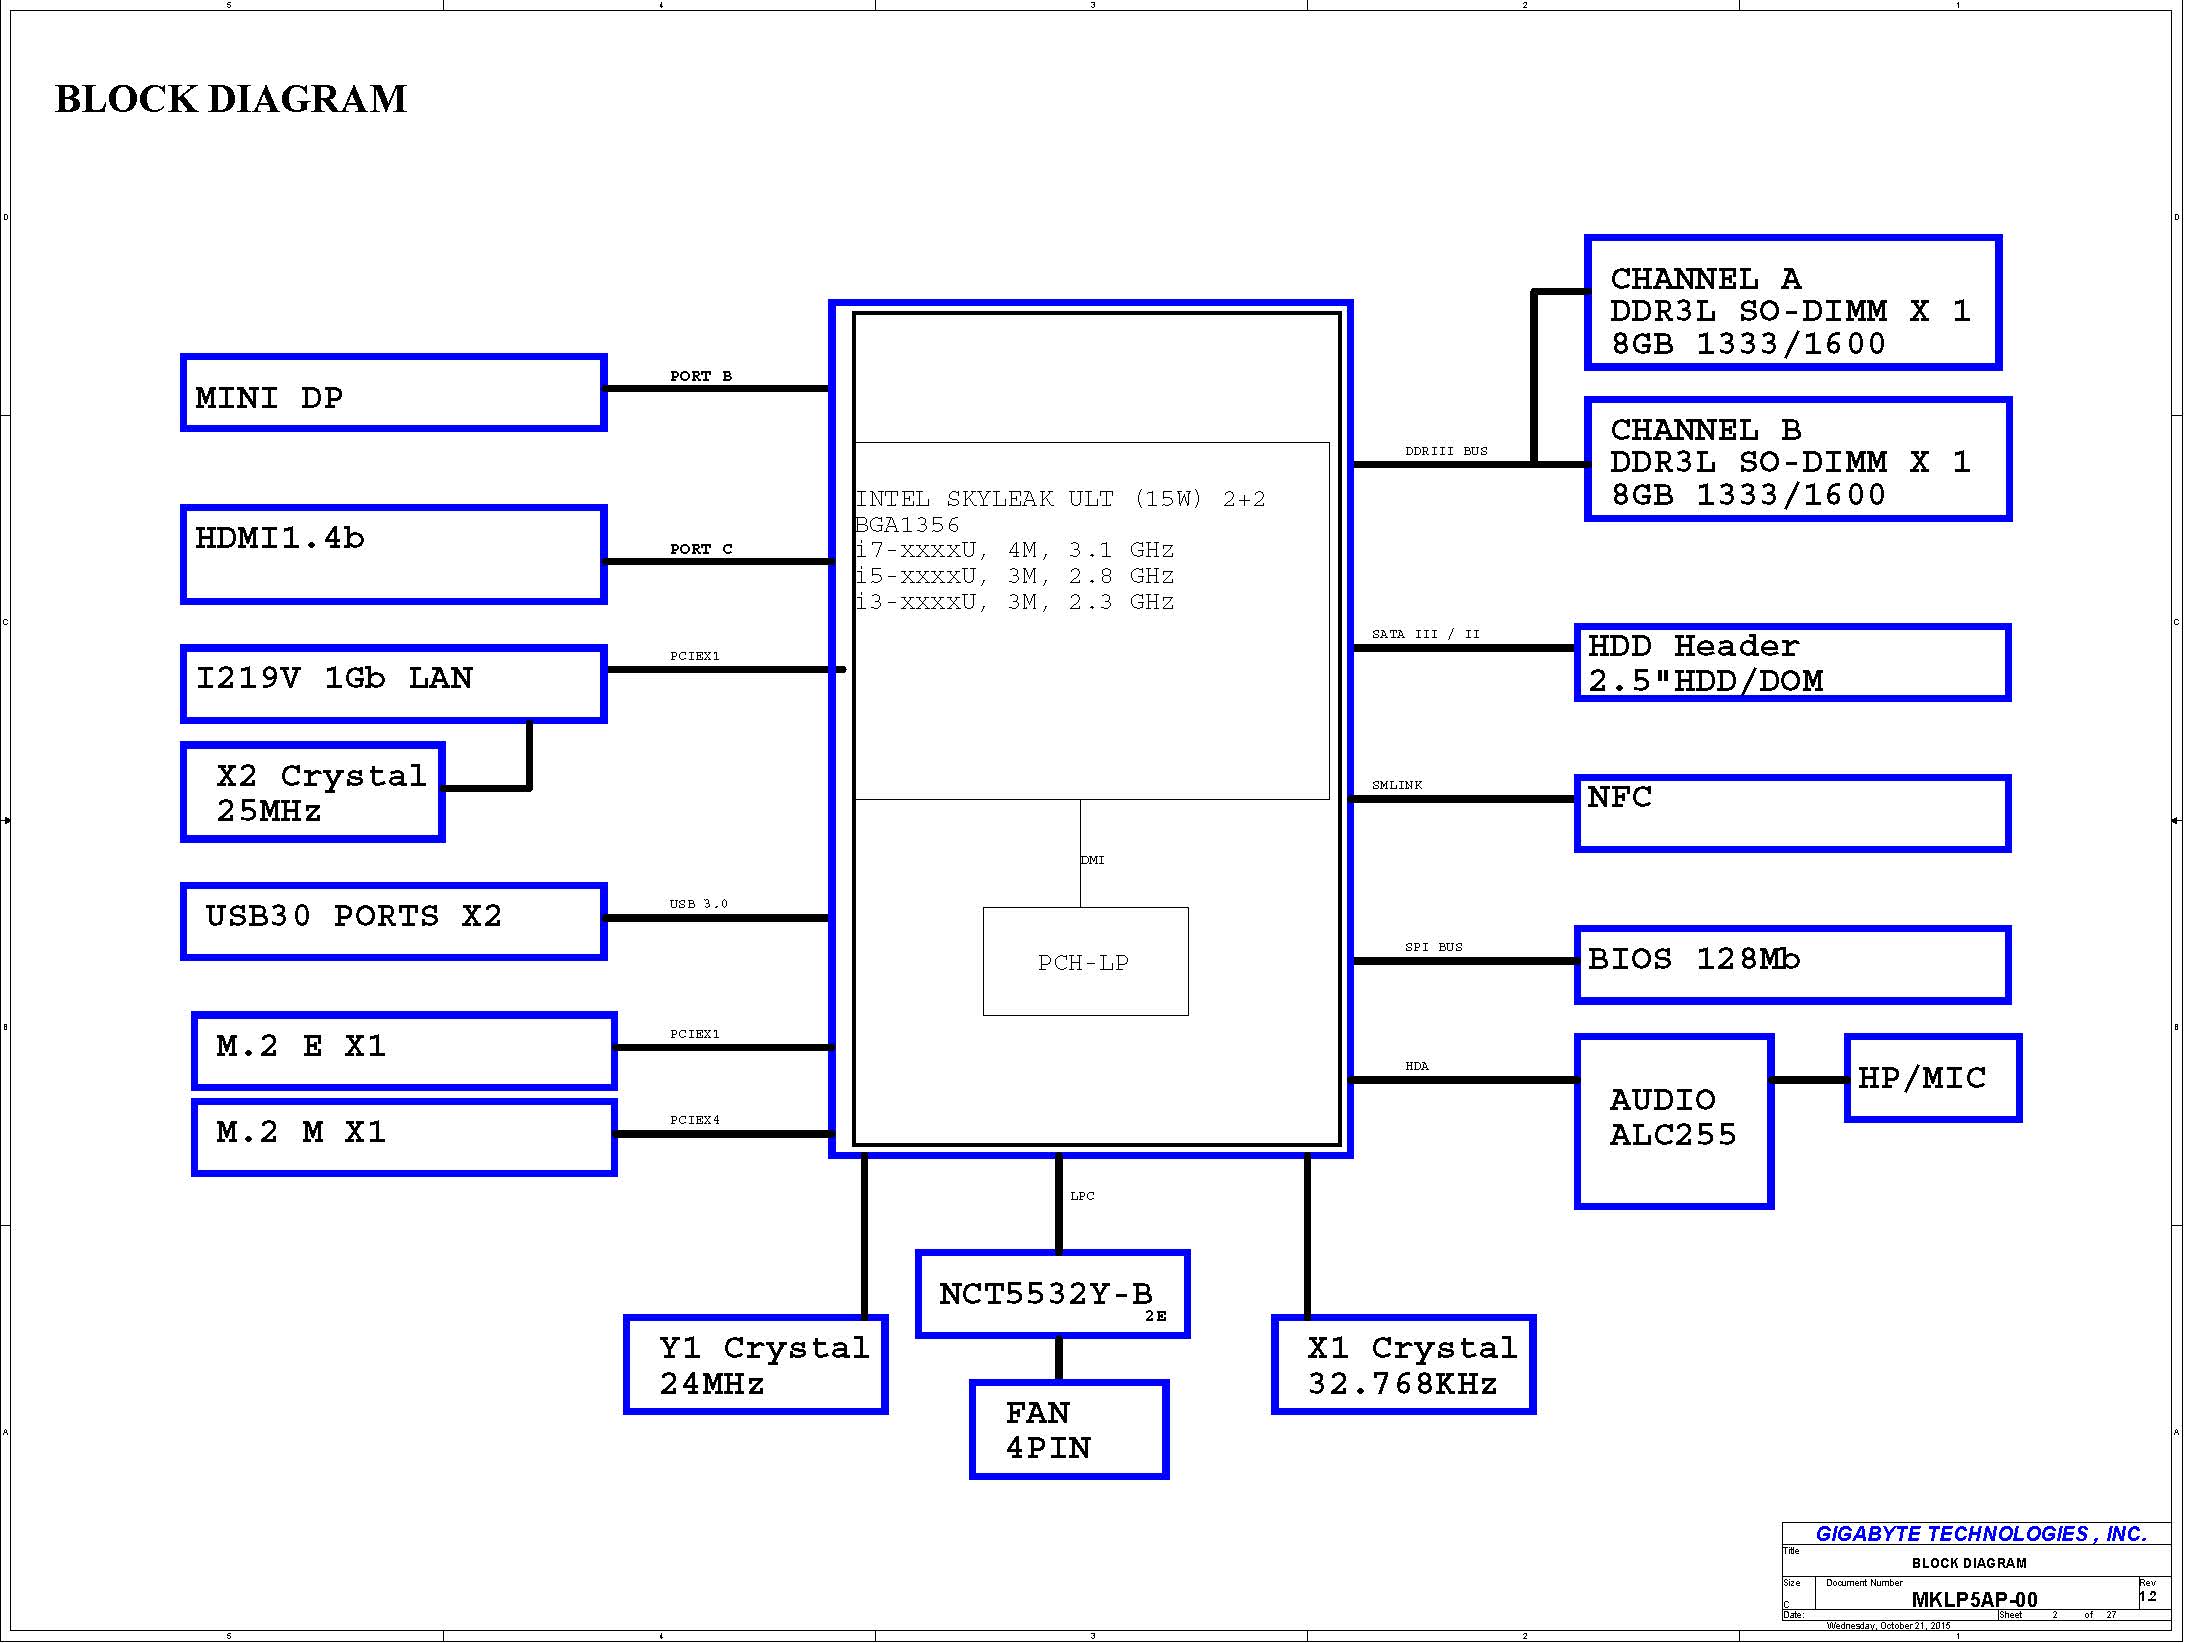Click the MINI DP block
This screenshot has width=2193, height=1643.
pos(394,393)
